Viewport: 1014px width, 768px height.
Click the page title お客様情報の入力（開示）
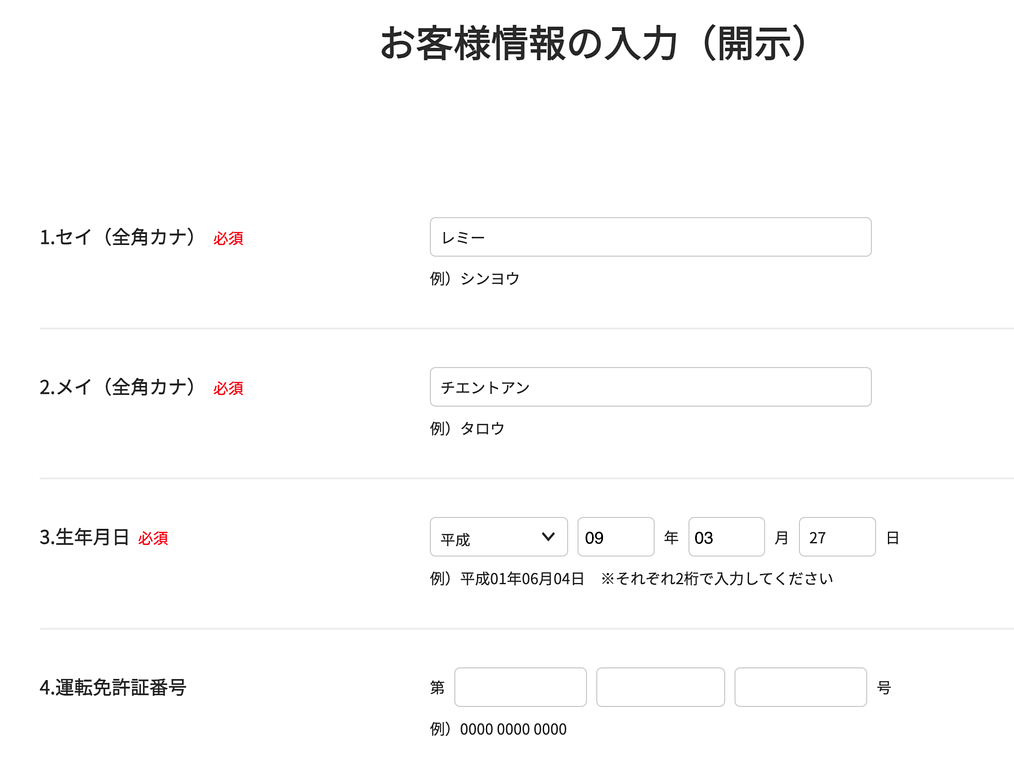(596, 44)
